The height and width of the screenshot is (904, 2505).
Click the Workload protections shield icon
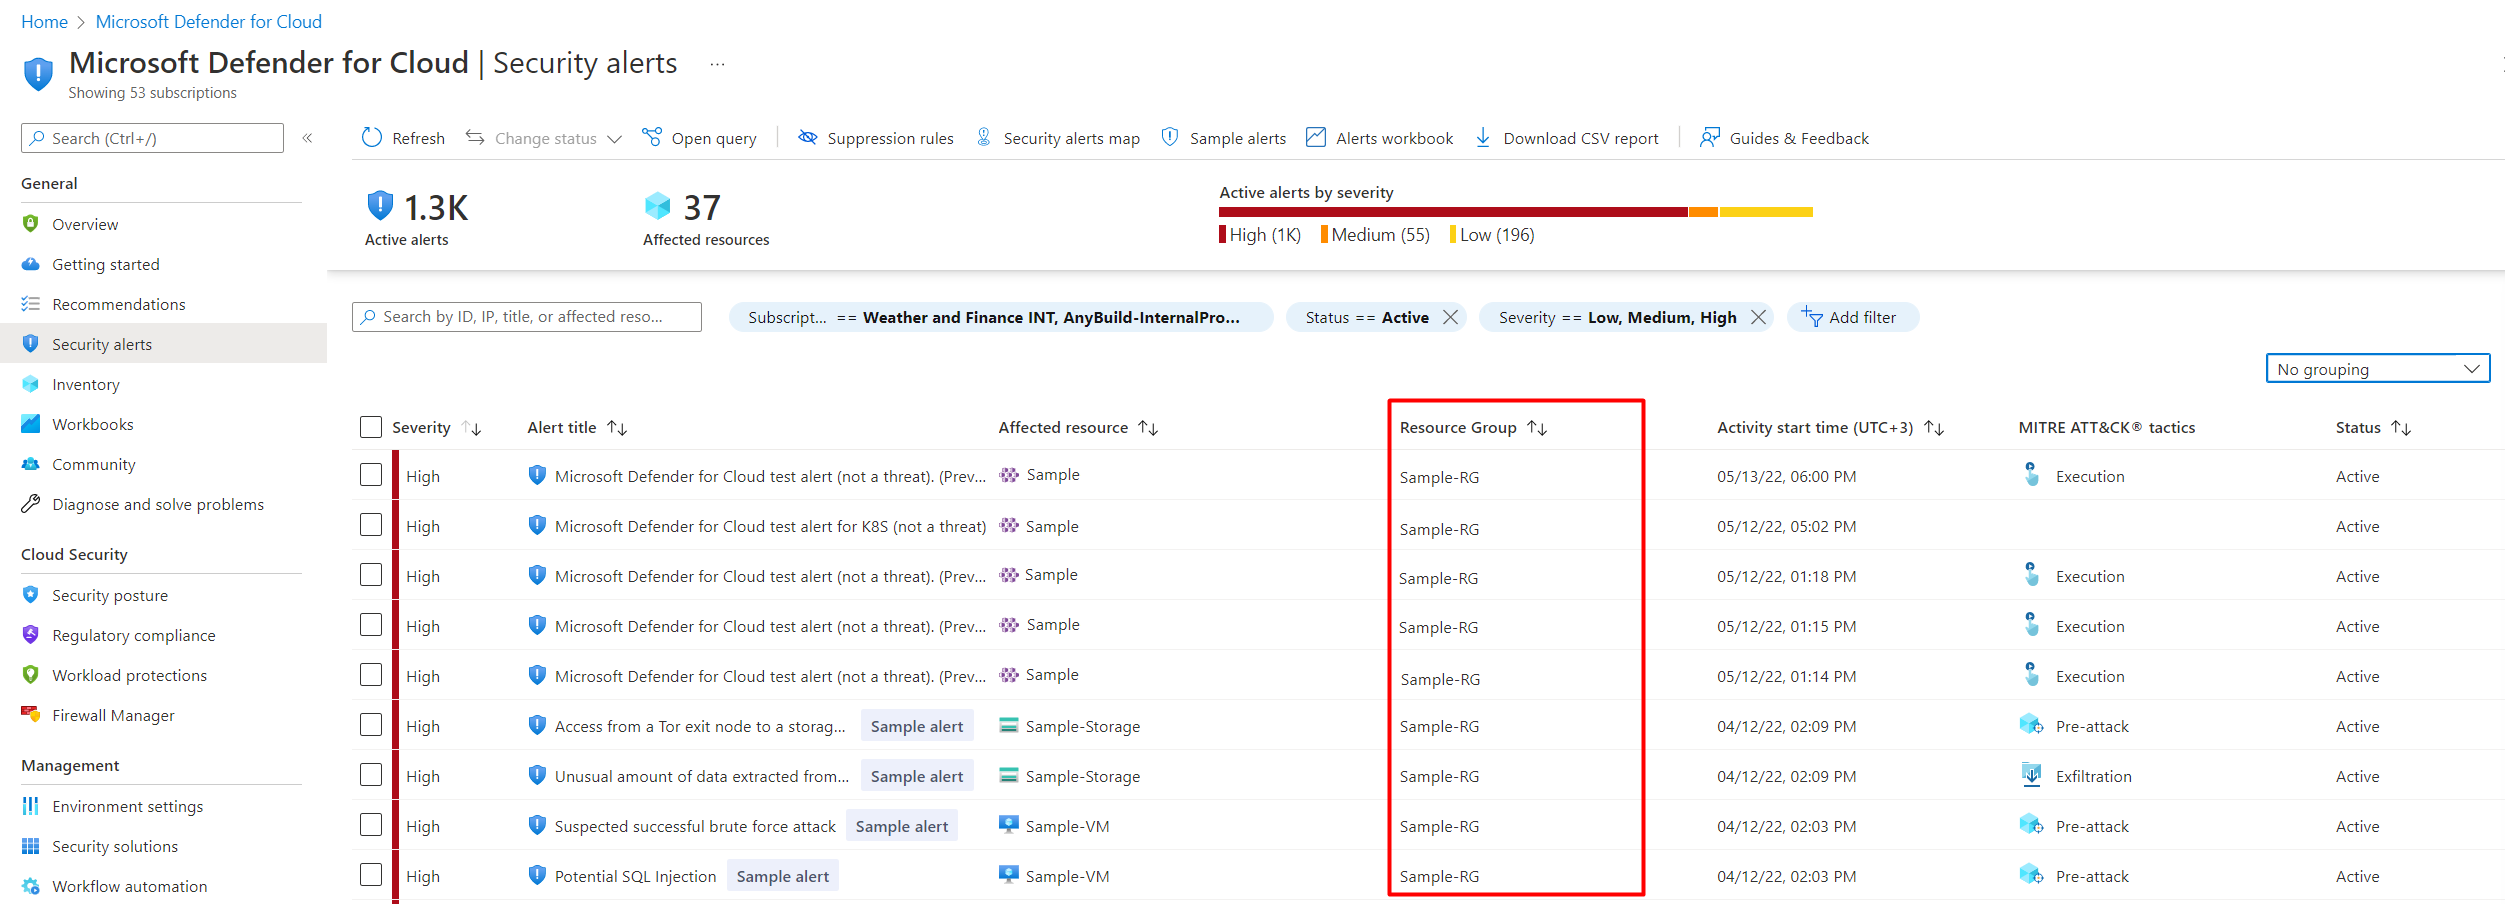coord(31,675)
